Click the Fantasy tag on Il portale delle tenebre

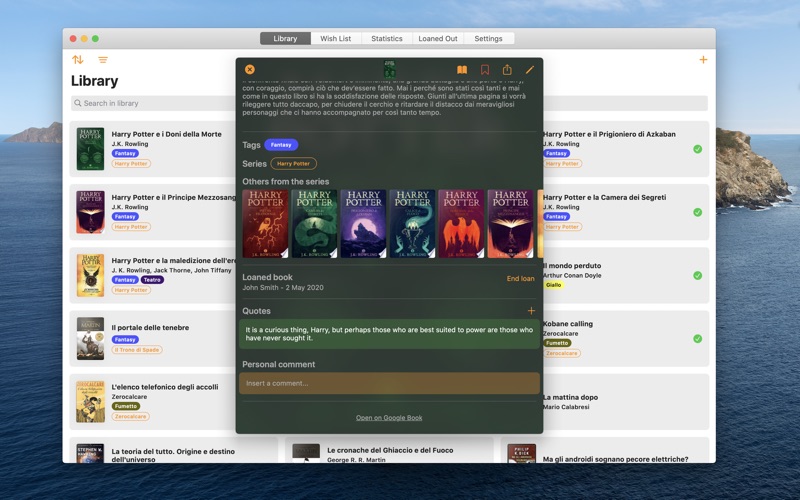click(x=125, y=340)
